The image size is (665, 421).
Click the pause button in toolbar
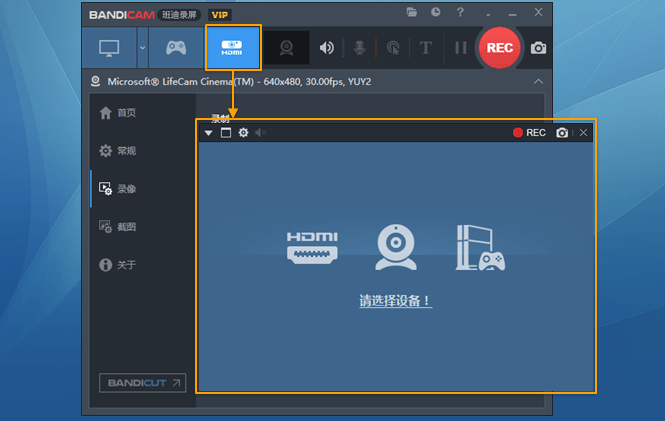[461, 47]
